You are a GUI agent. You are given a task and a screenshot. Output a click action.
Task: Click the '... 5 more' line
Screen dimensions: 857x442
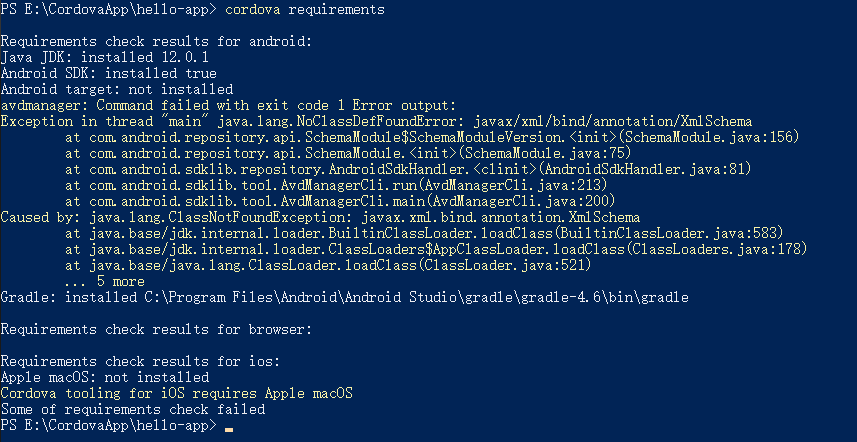coord(104,281)
